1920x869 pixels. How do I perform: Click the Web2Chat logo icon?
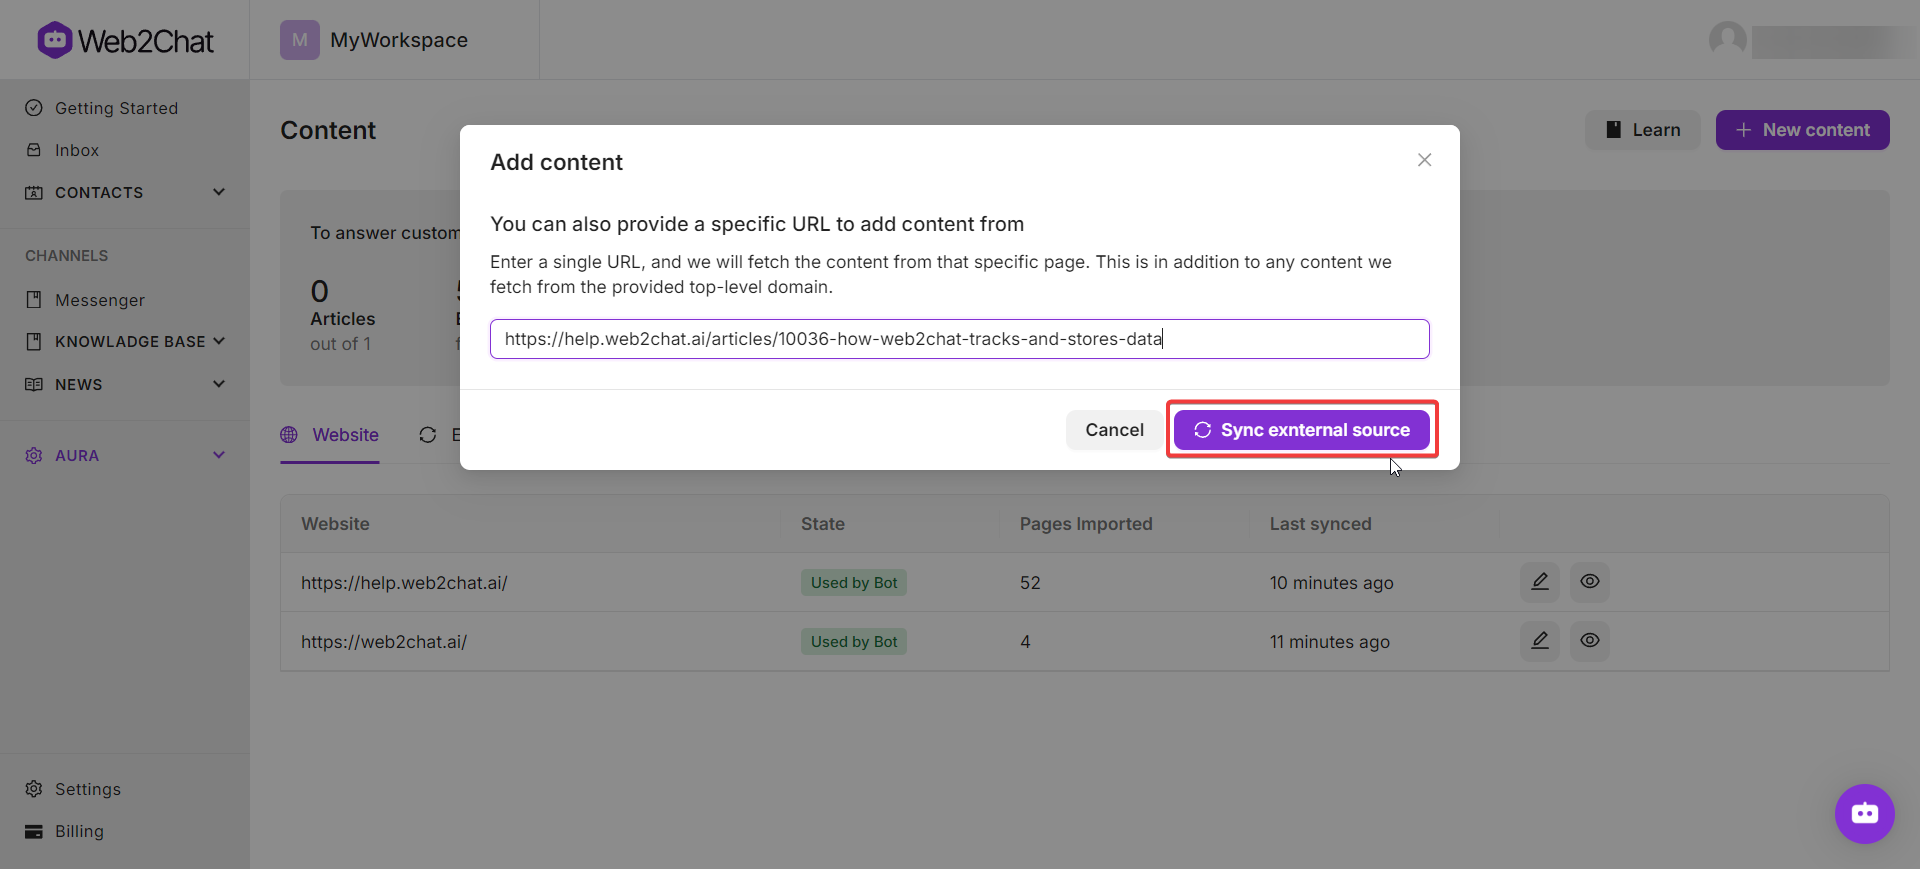pos(55,40)
